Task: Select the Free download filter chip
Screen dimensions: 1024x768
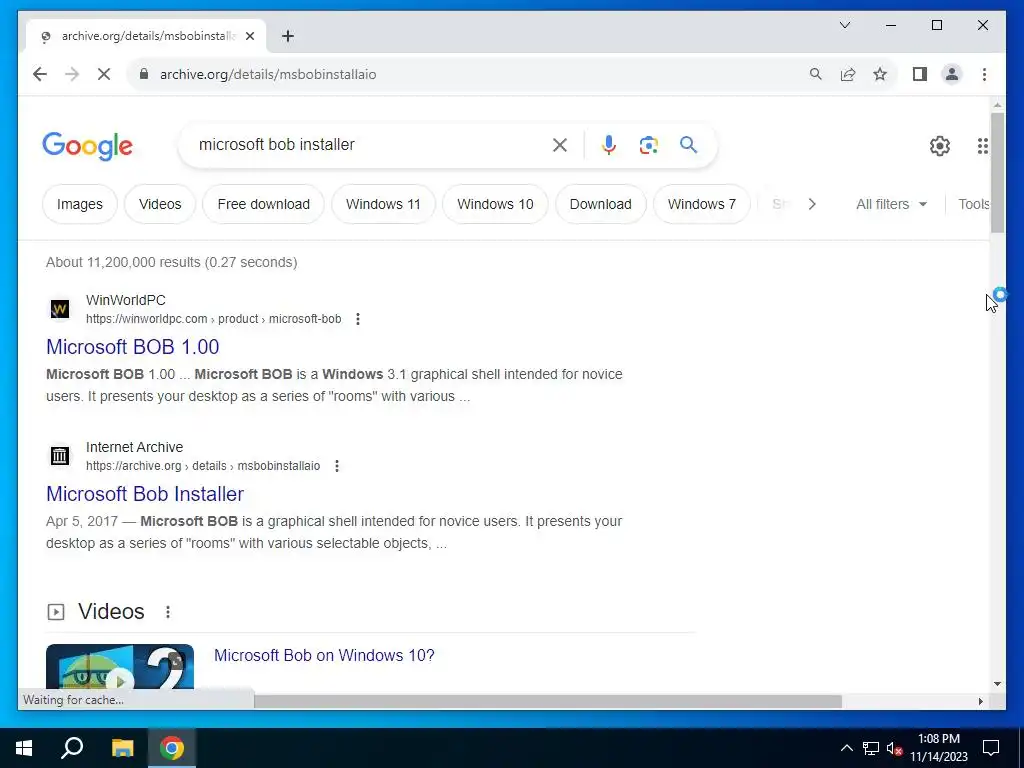Action: [264, 204]
